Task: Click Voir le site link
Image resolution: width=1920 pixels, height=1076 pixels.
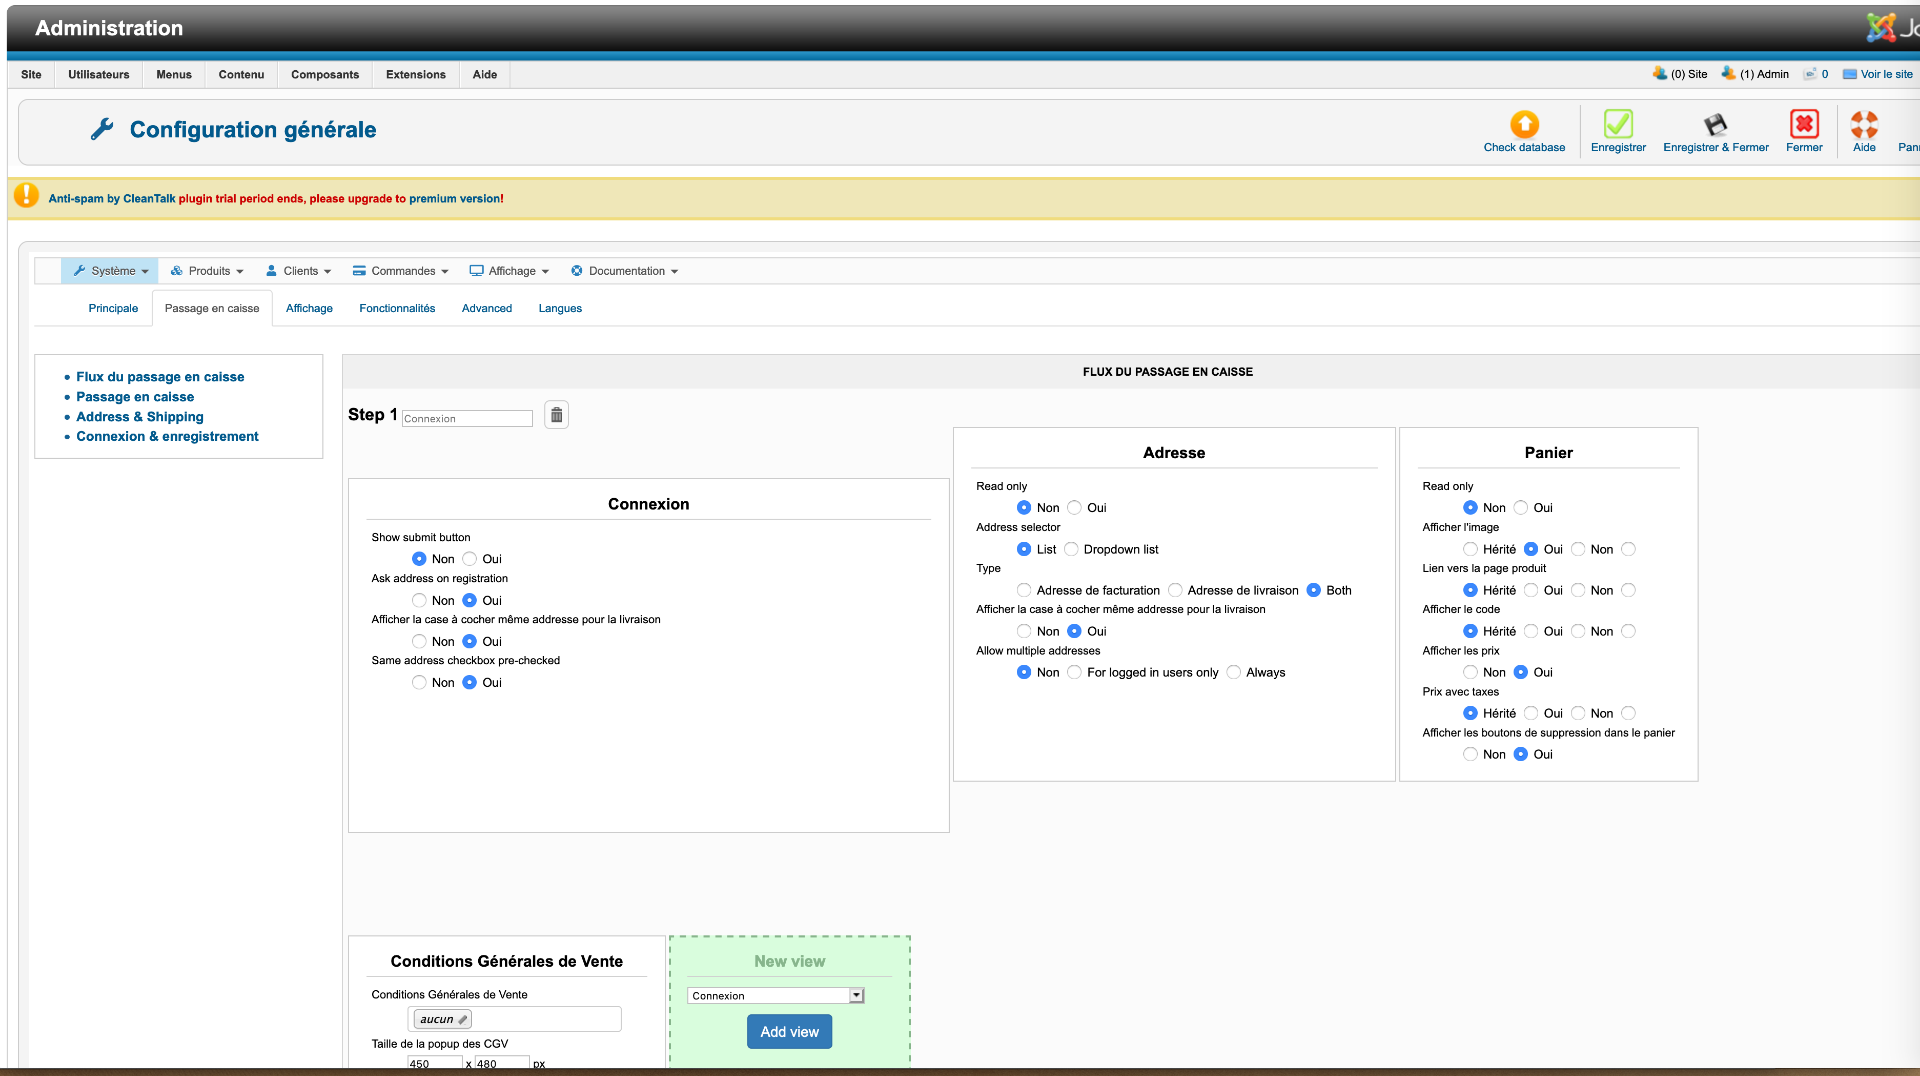Action: pos(1886,74)
